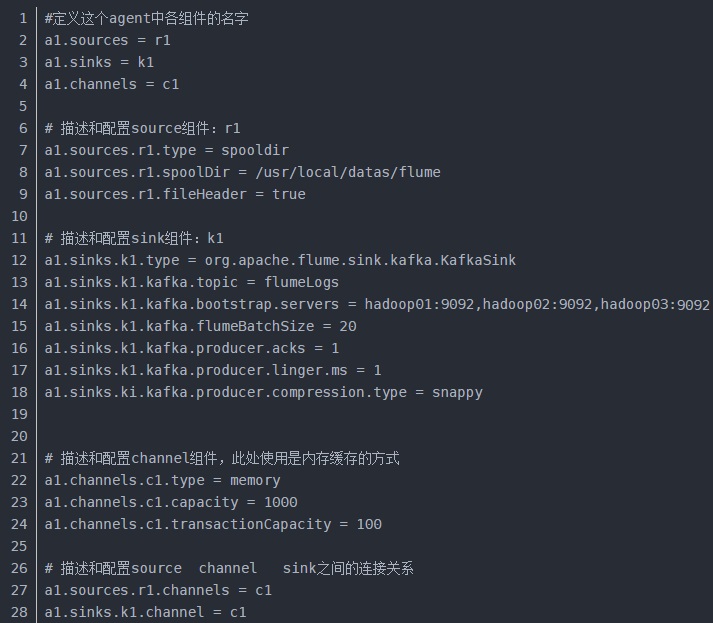Click linger.ms on line 17
Screen dimensions: 713x623
tap(310, 370)
